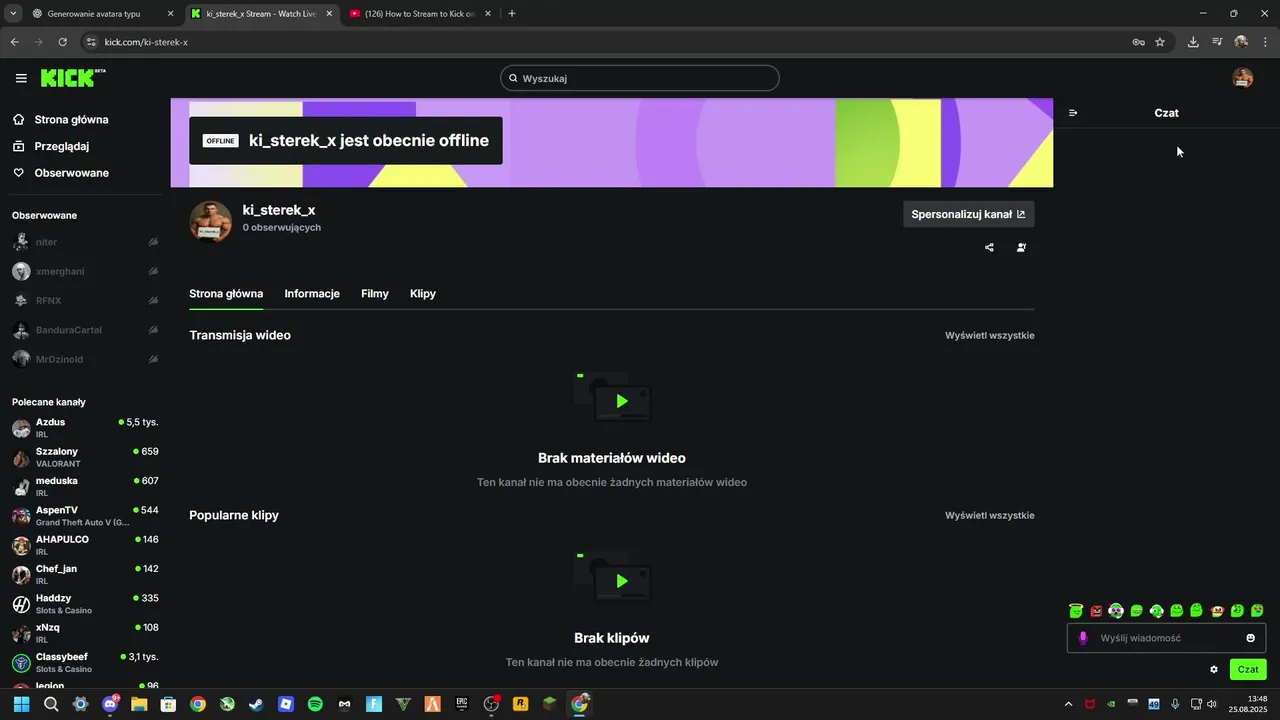Switch to the Klipy tab
Viewport: 1280px width, 720px height.
tap(423, 294)
